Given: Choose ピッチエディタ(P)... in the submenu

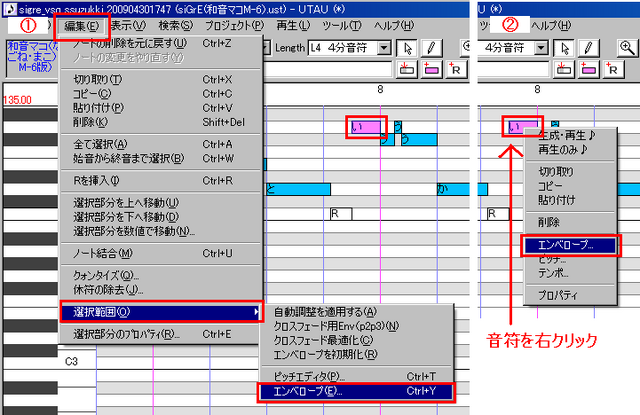Looking at the screenshot, I should pos(356,376).
